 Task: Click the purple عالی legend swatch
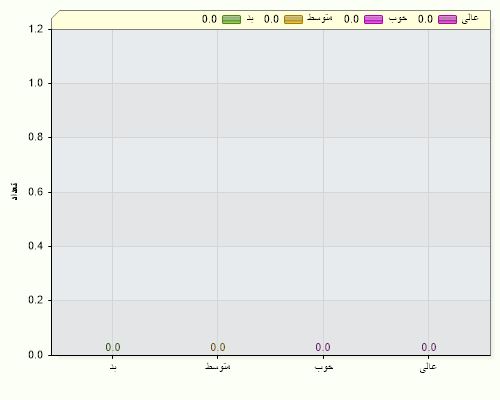[x=447, y=19]
